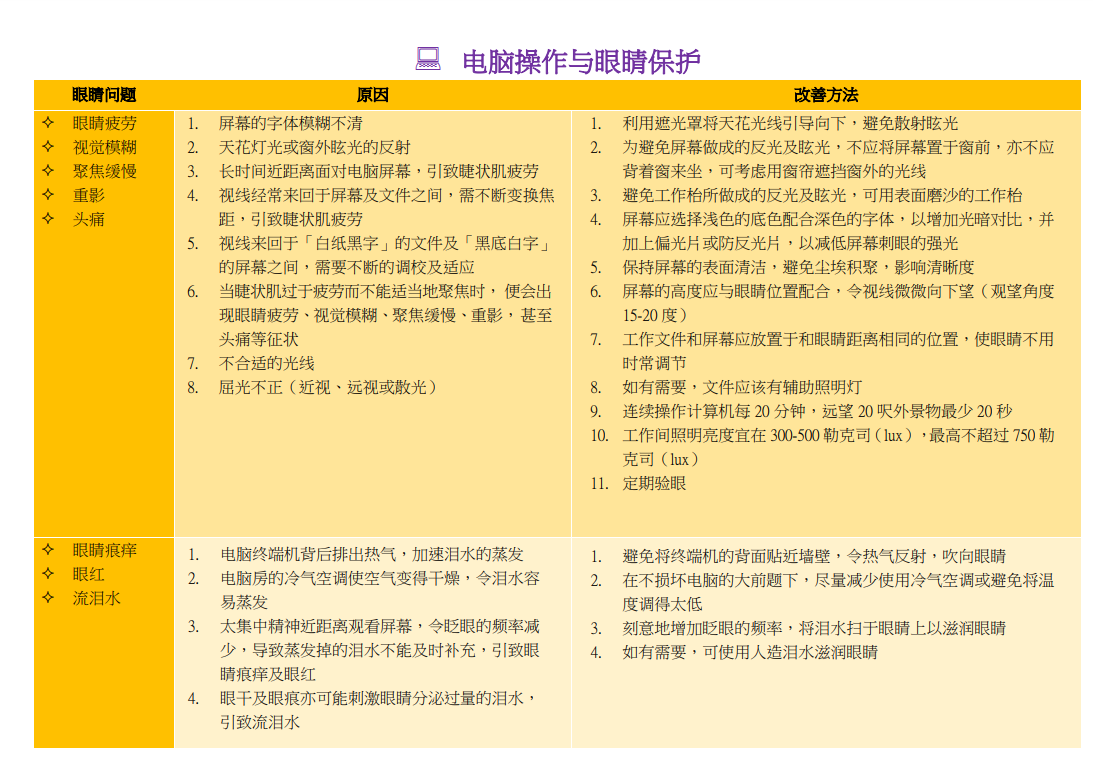Click the 眼睛问题 column header
1093x772 pixels.
(104, 95)
